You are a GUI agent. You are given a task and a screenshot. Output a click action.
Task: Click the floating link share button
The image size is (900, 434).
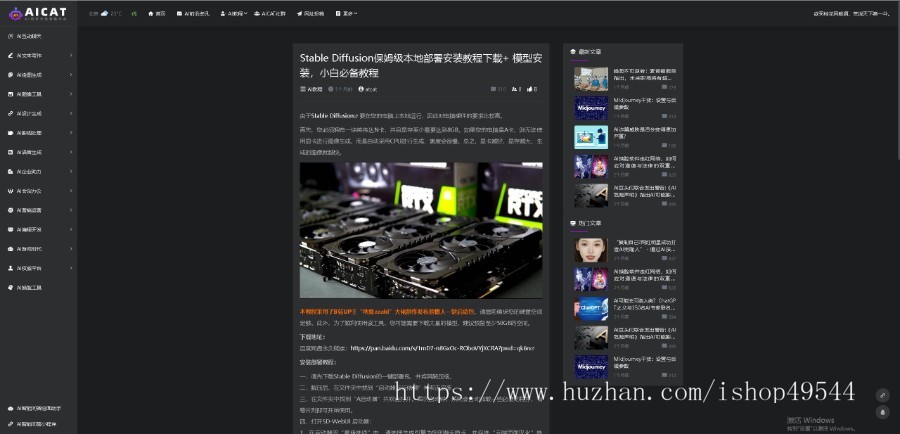(882, 395)
